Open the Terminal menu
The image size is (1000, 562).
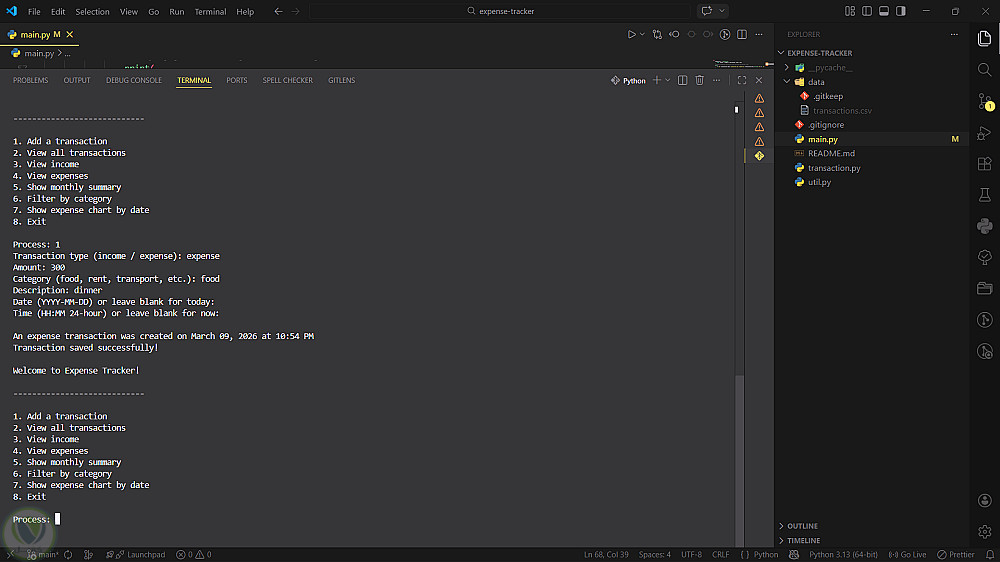point(210,12)
